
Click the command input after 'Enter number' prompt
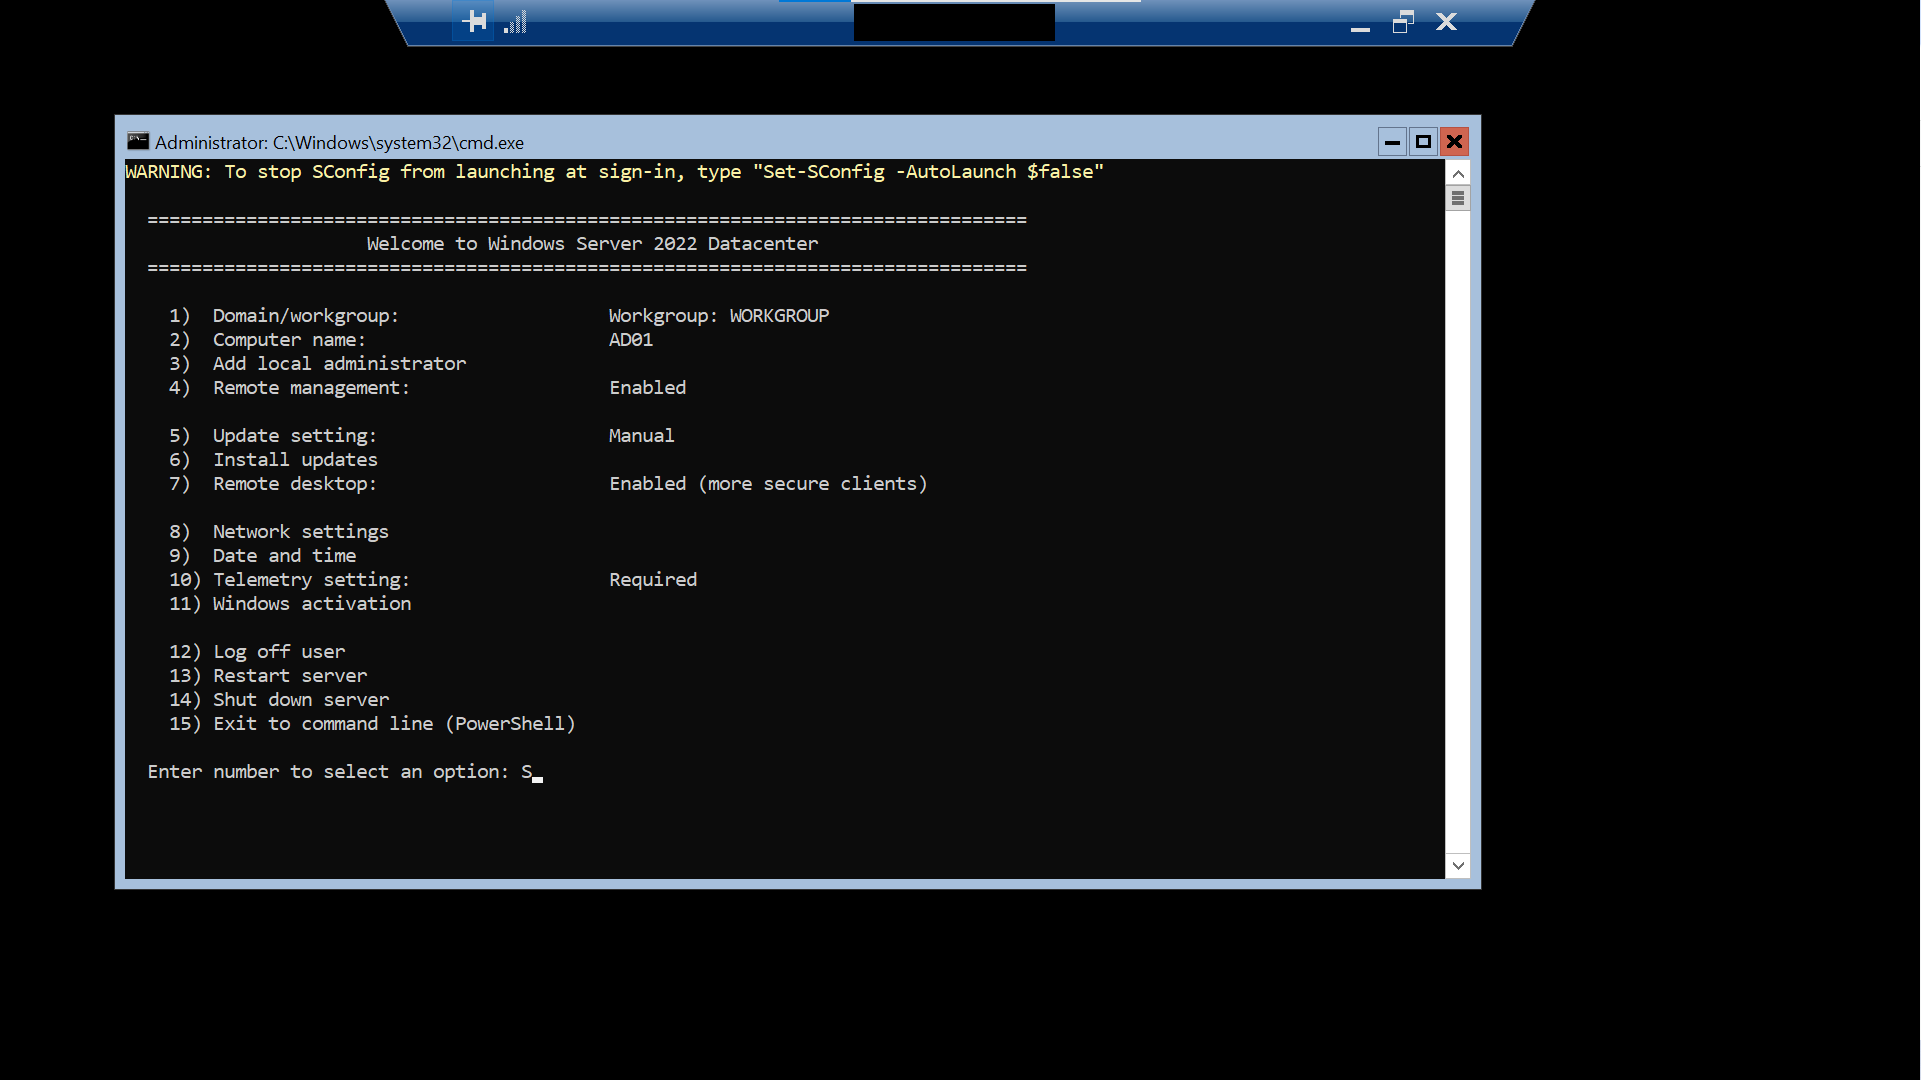[536, 772]
